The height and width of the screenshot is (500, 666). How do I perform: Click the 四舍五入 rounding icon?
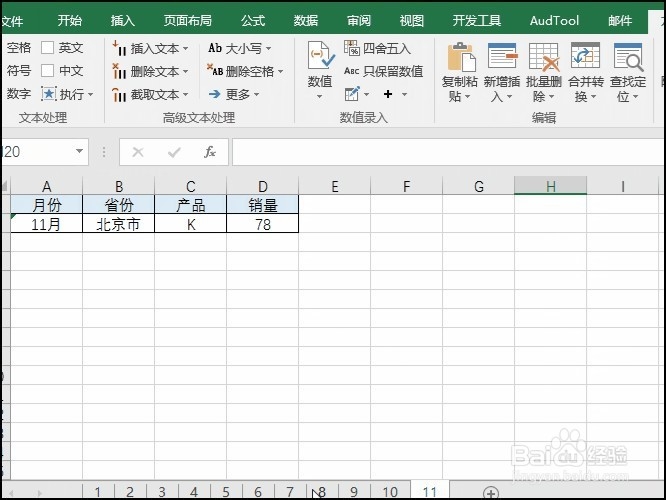352,48
